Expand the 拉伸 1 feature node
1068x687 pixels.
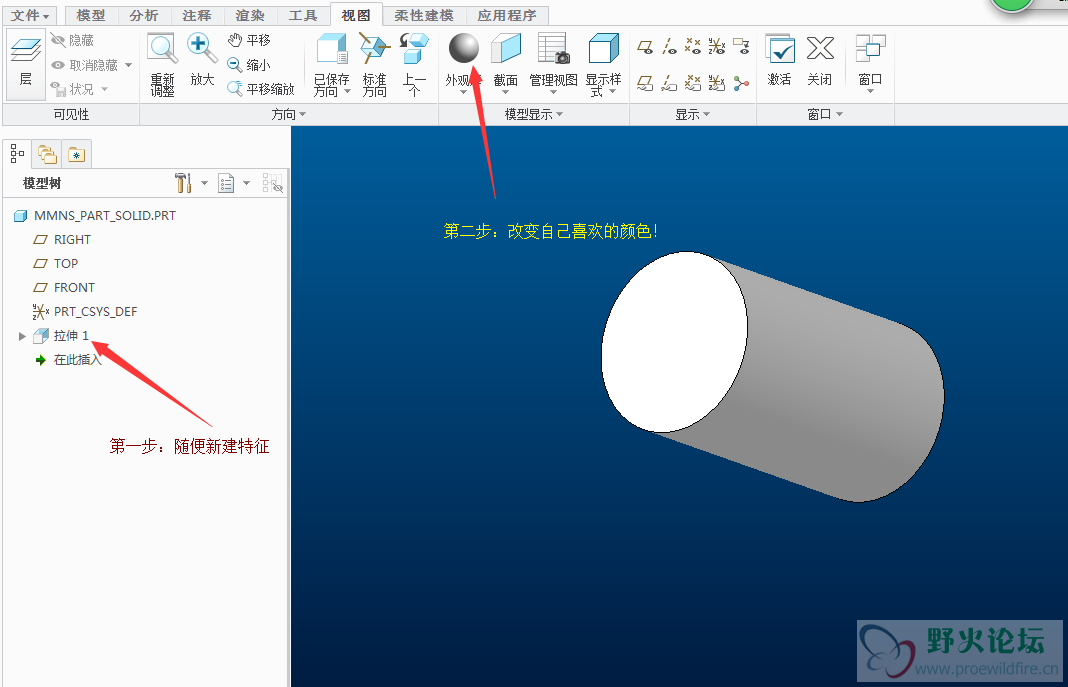tap(22, 336)
